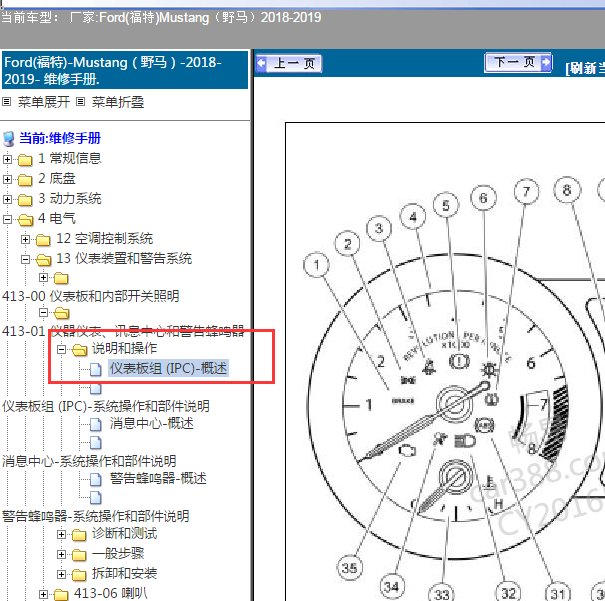This screenshot has height=601, width=605.
Task: Click callout number 35 on the diagram
Action: point(350,568)
